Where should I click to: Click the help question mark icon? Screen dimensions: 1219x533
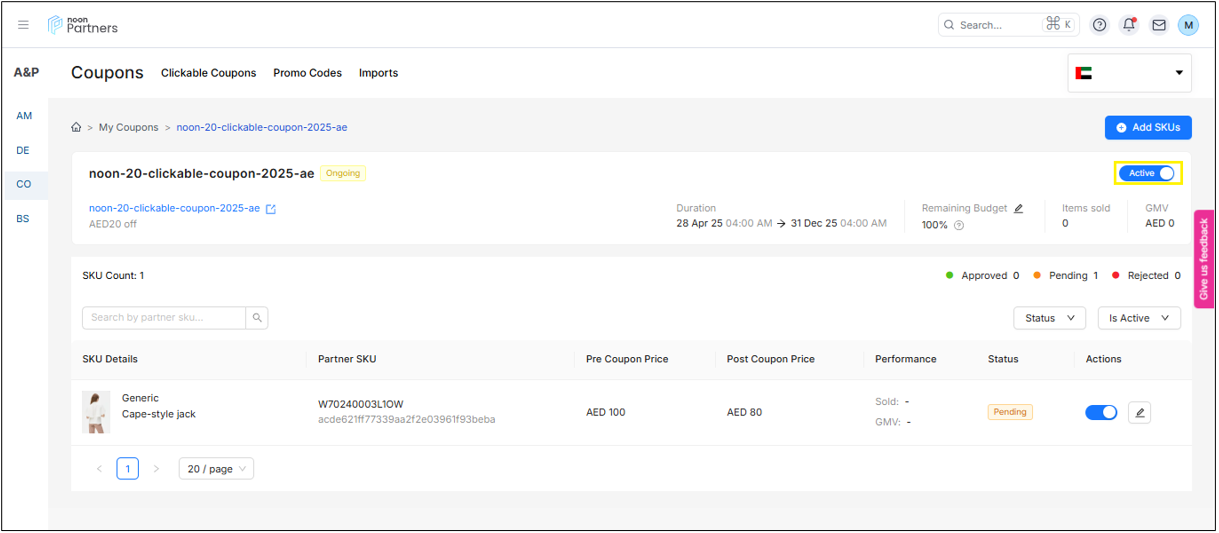coord(1100,25)
